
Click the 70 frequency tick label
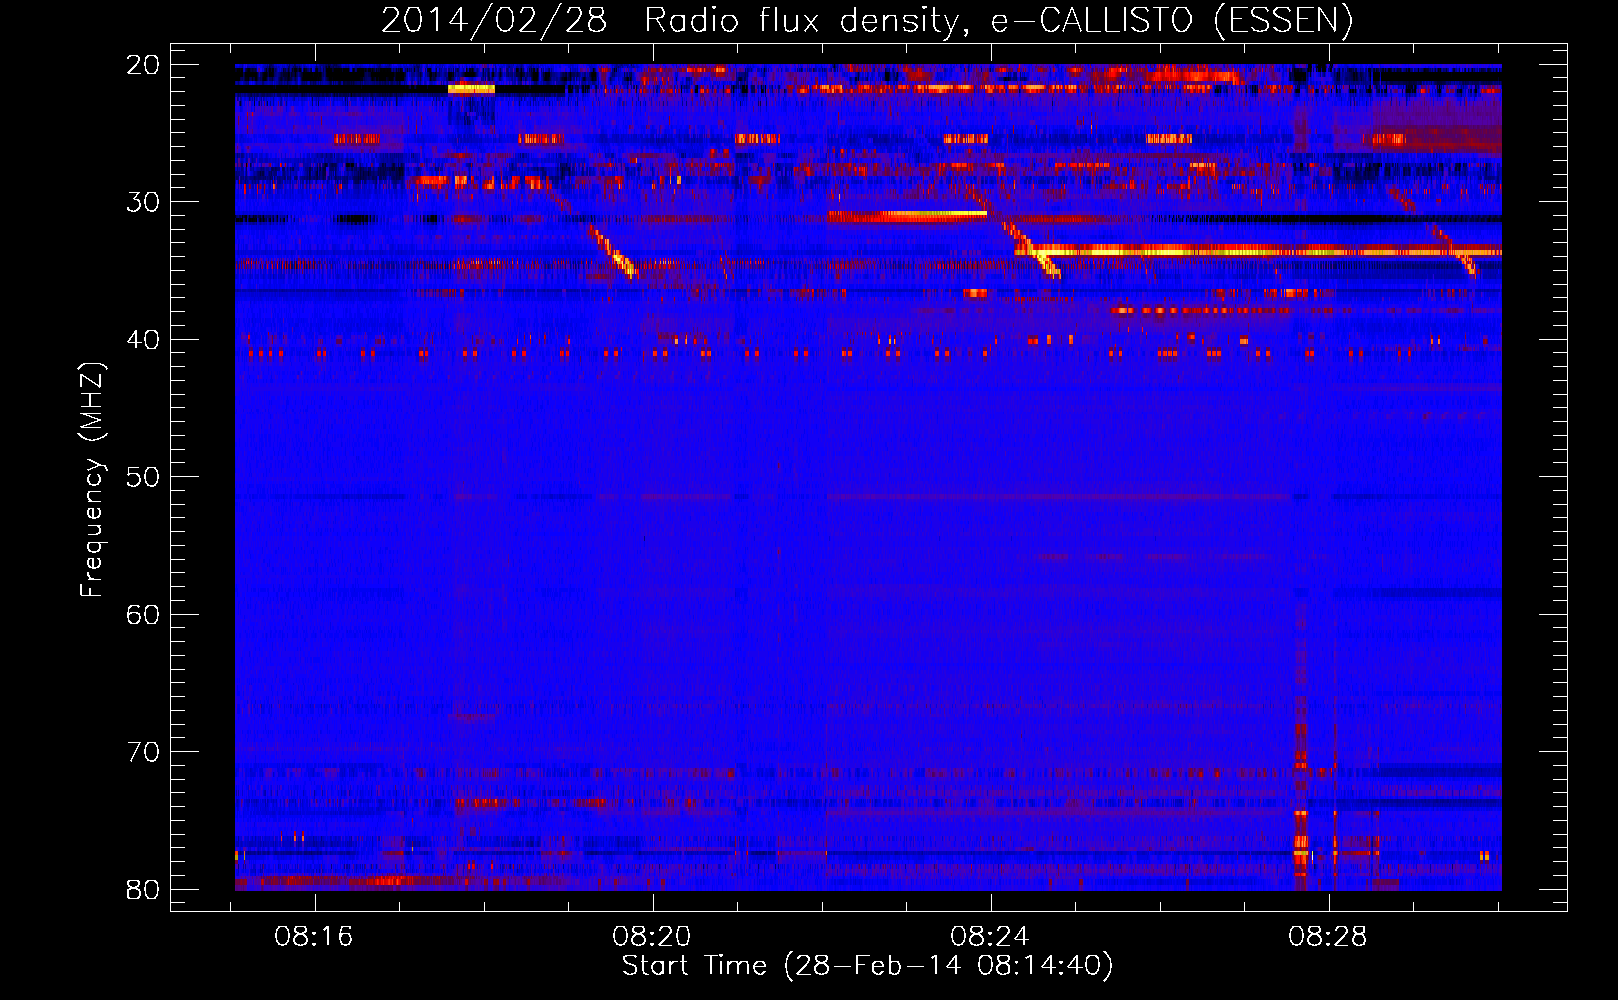tap(143, 752)
